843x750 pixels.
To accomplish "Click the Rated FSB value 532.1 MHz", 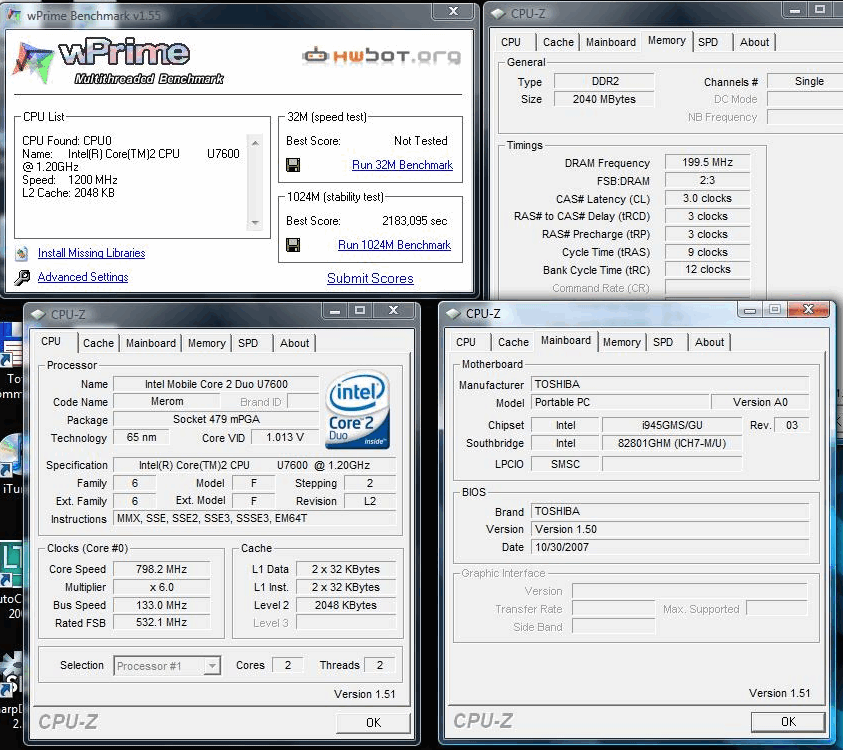I will pyautogui.click(x=161, y=623).
